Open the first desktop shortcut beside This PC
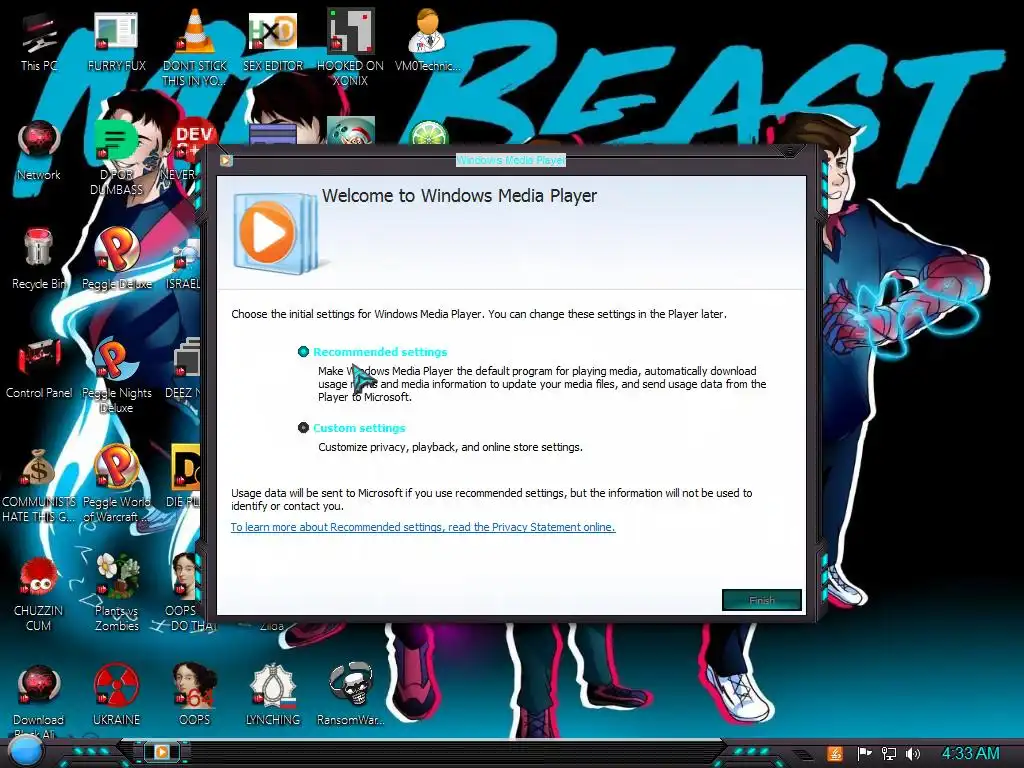This screenshot has height=768, width=1024. pos(117,43)
